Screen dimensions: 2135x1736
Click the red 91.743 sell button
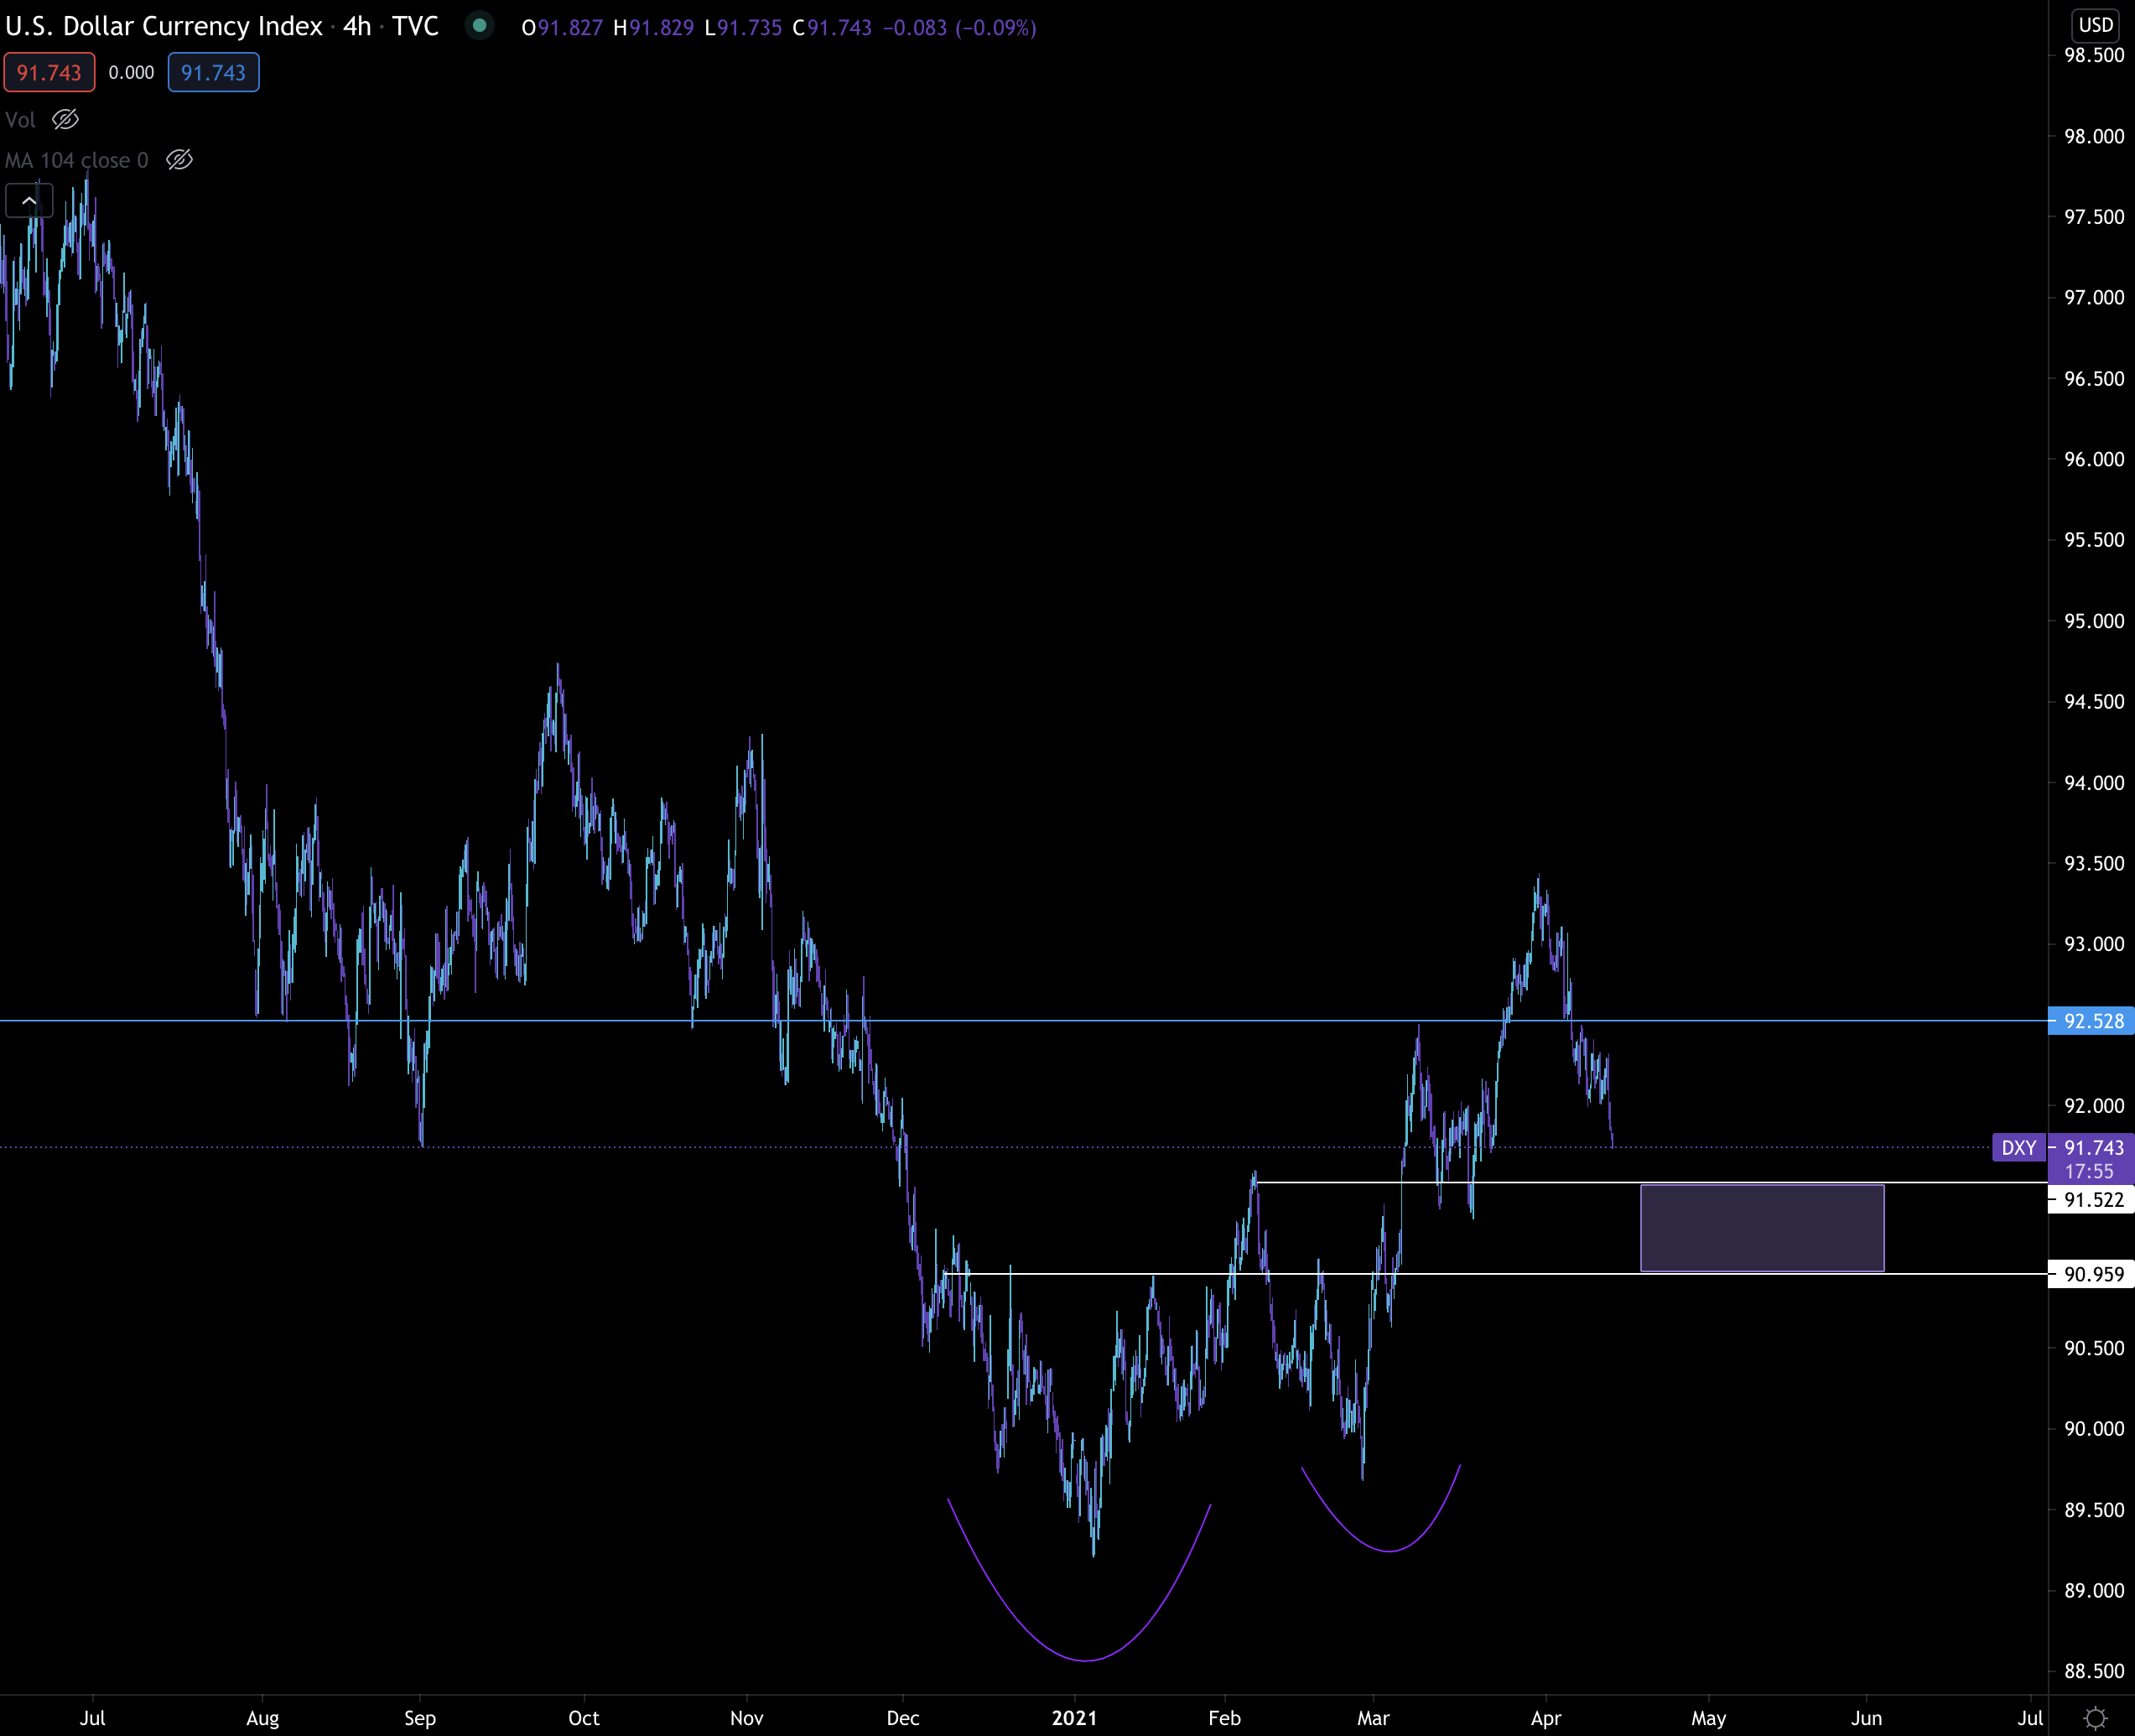coord(49,73)
